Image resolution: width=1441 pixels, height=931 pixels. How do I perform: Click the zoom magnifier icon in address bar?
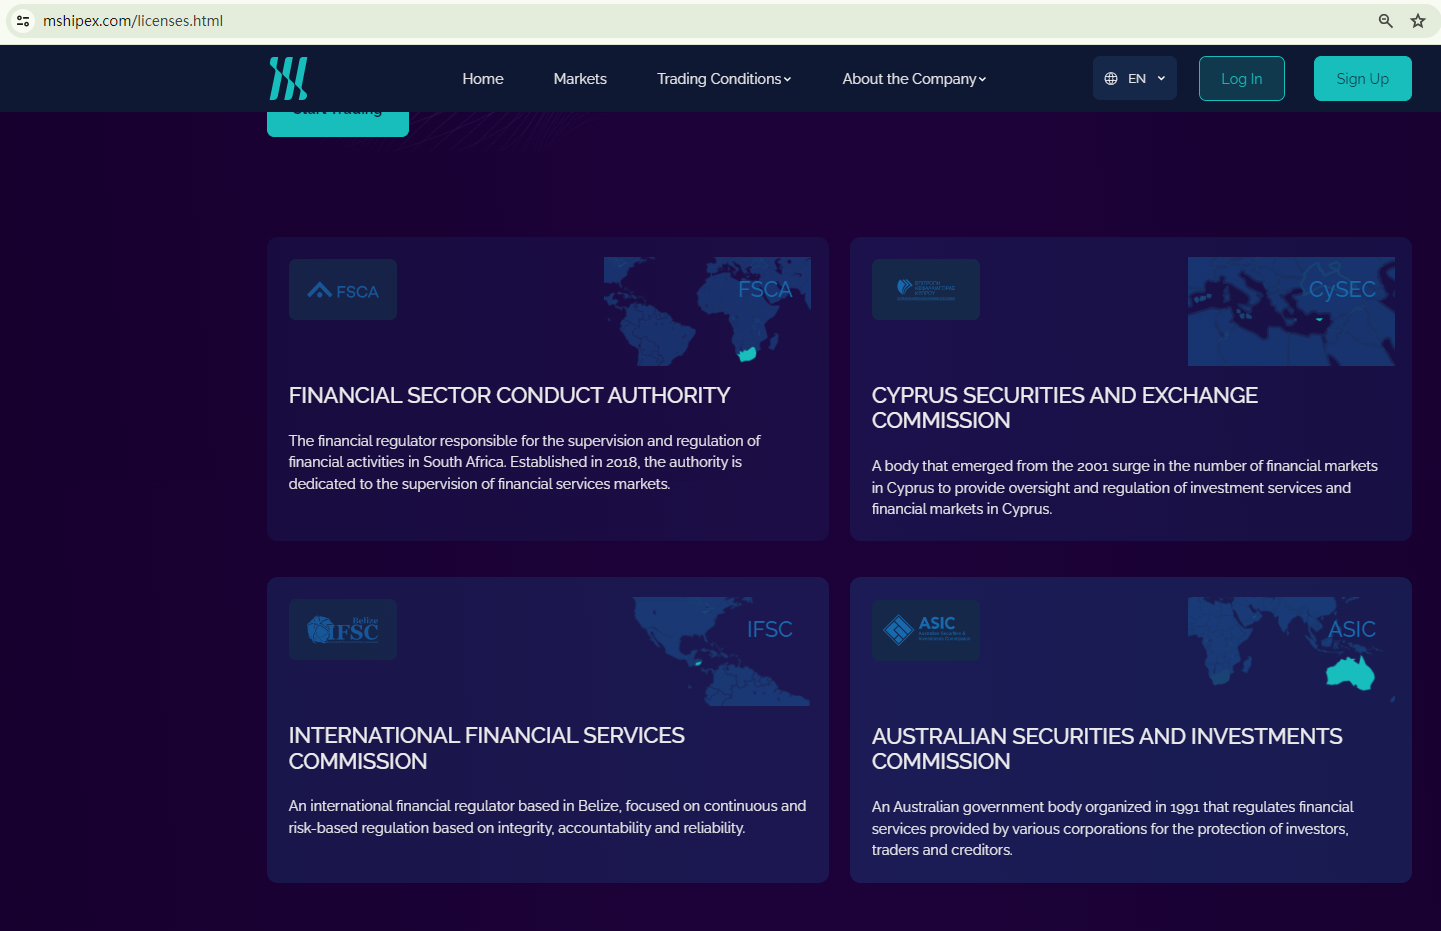tap(1386, 21)
